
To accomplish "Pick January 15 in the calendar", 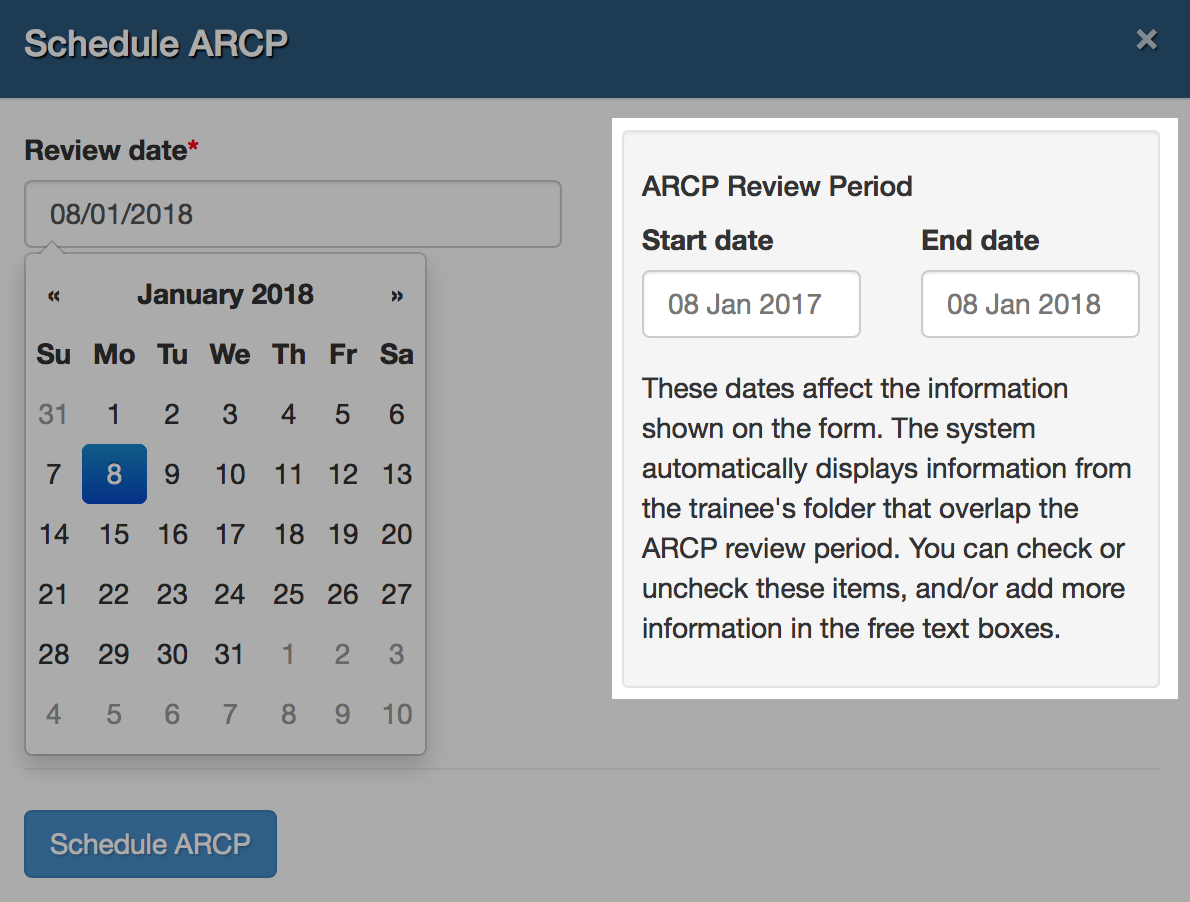I will [x=114, y=534].
